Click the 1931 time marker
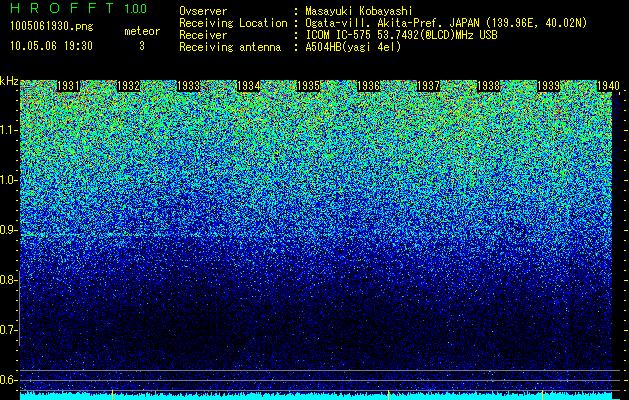629x400 pixels. click(x=68, y=86)
